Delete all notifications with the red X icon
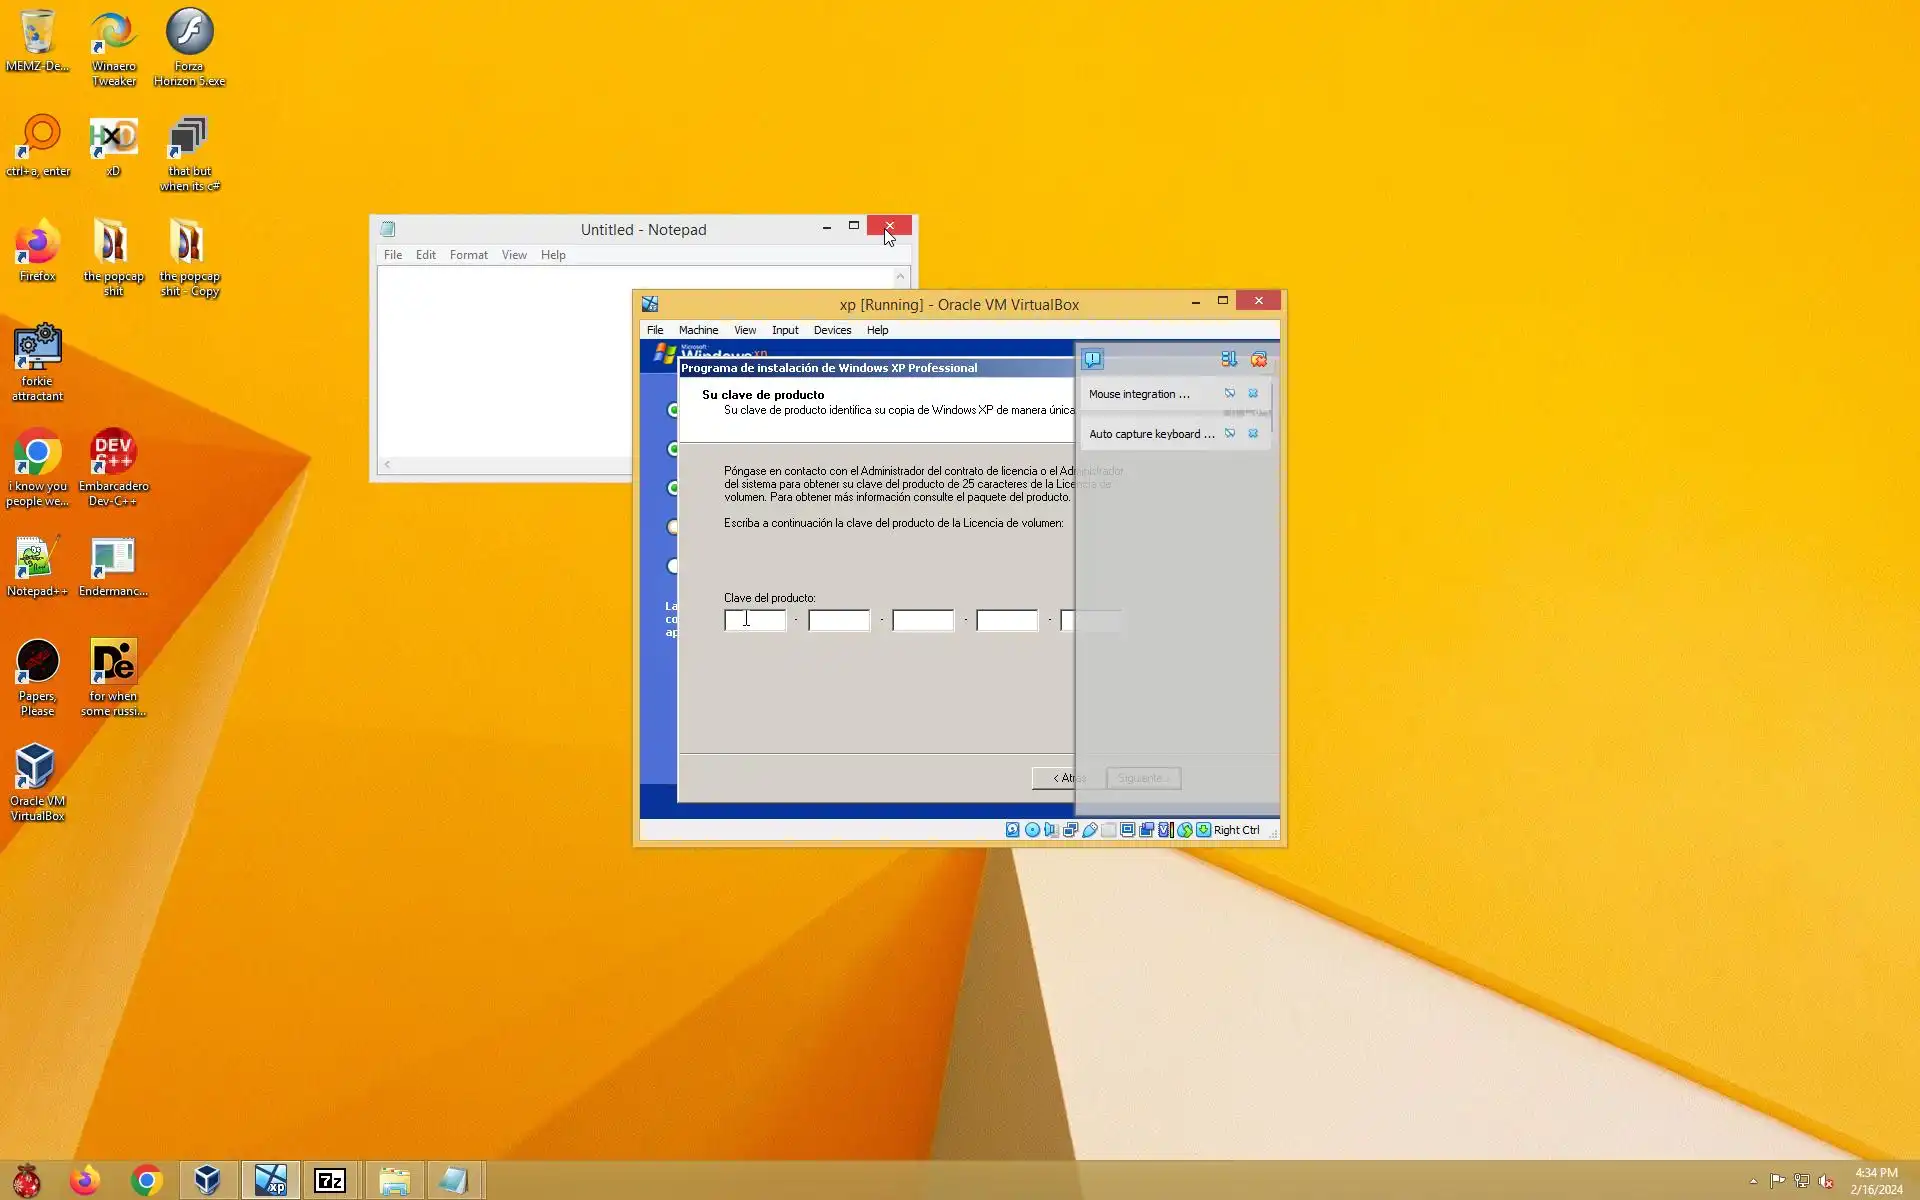Image resolution: width=1920 pixels, height=1200 pixels. (x=1259, y=359)
